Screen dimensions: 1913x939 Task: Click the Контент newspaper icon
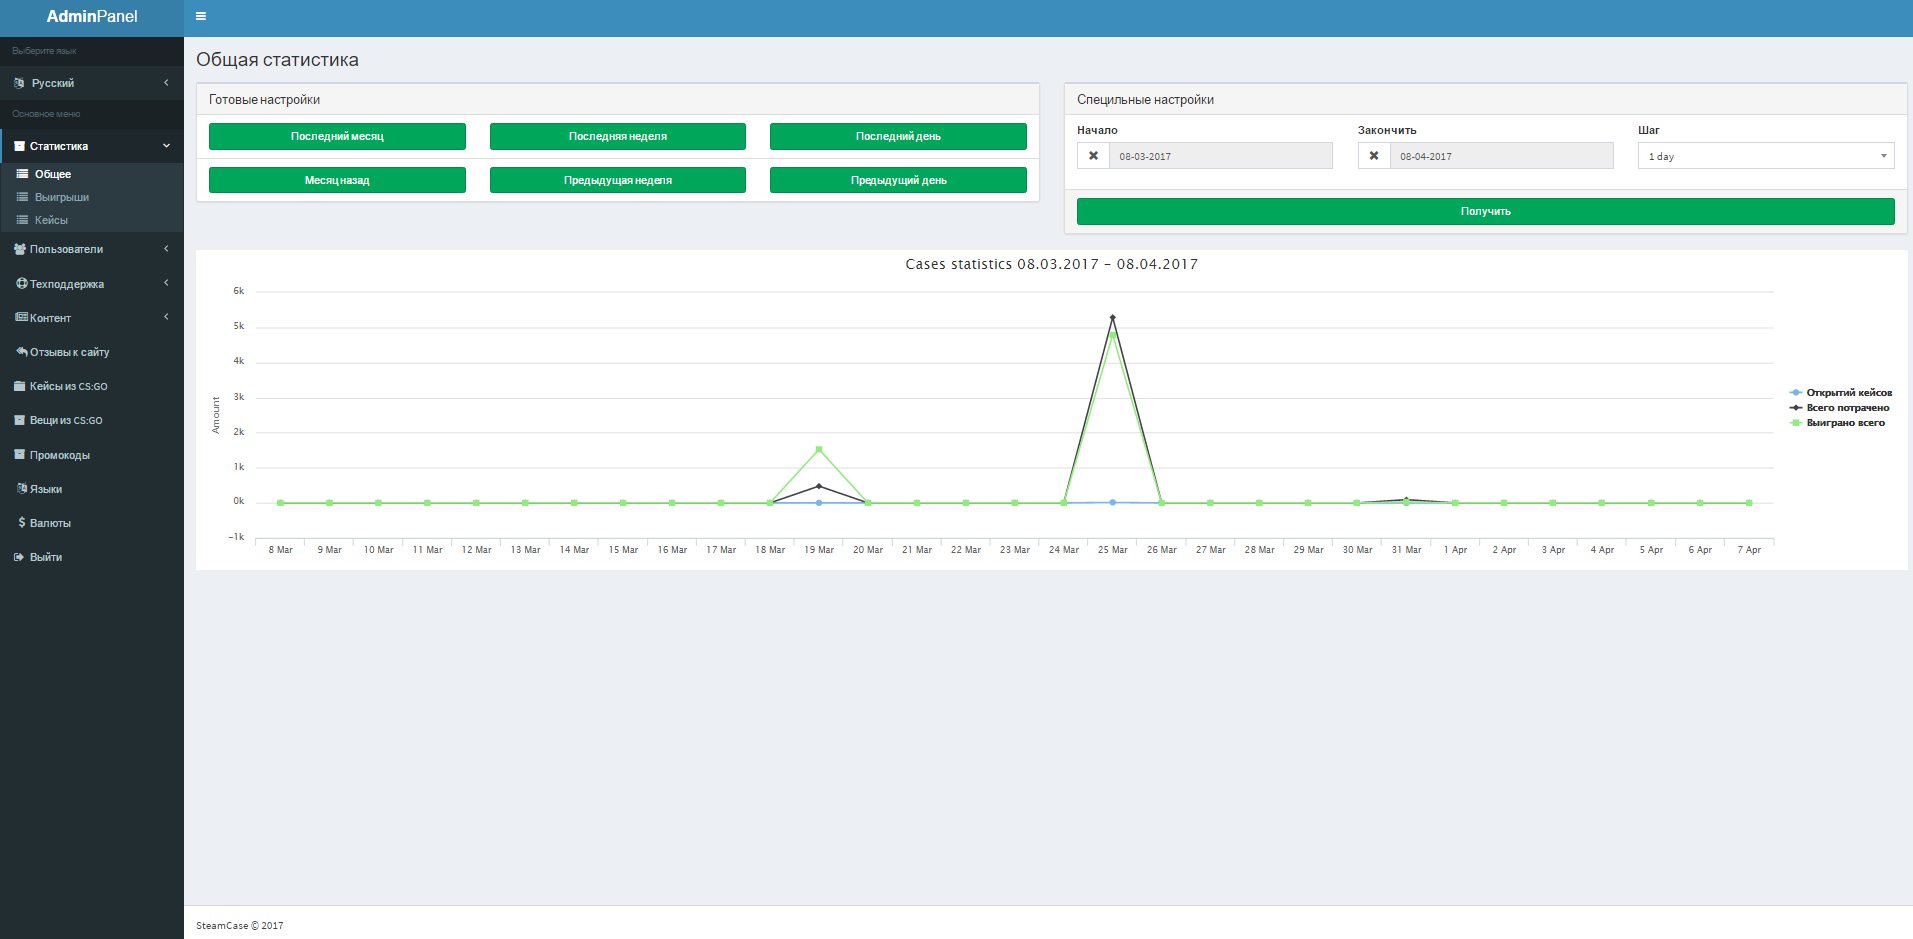point(21,318)
